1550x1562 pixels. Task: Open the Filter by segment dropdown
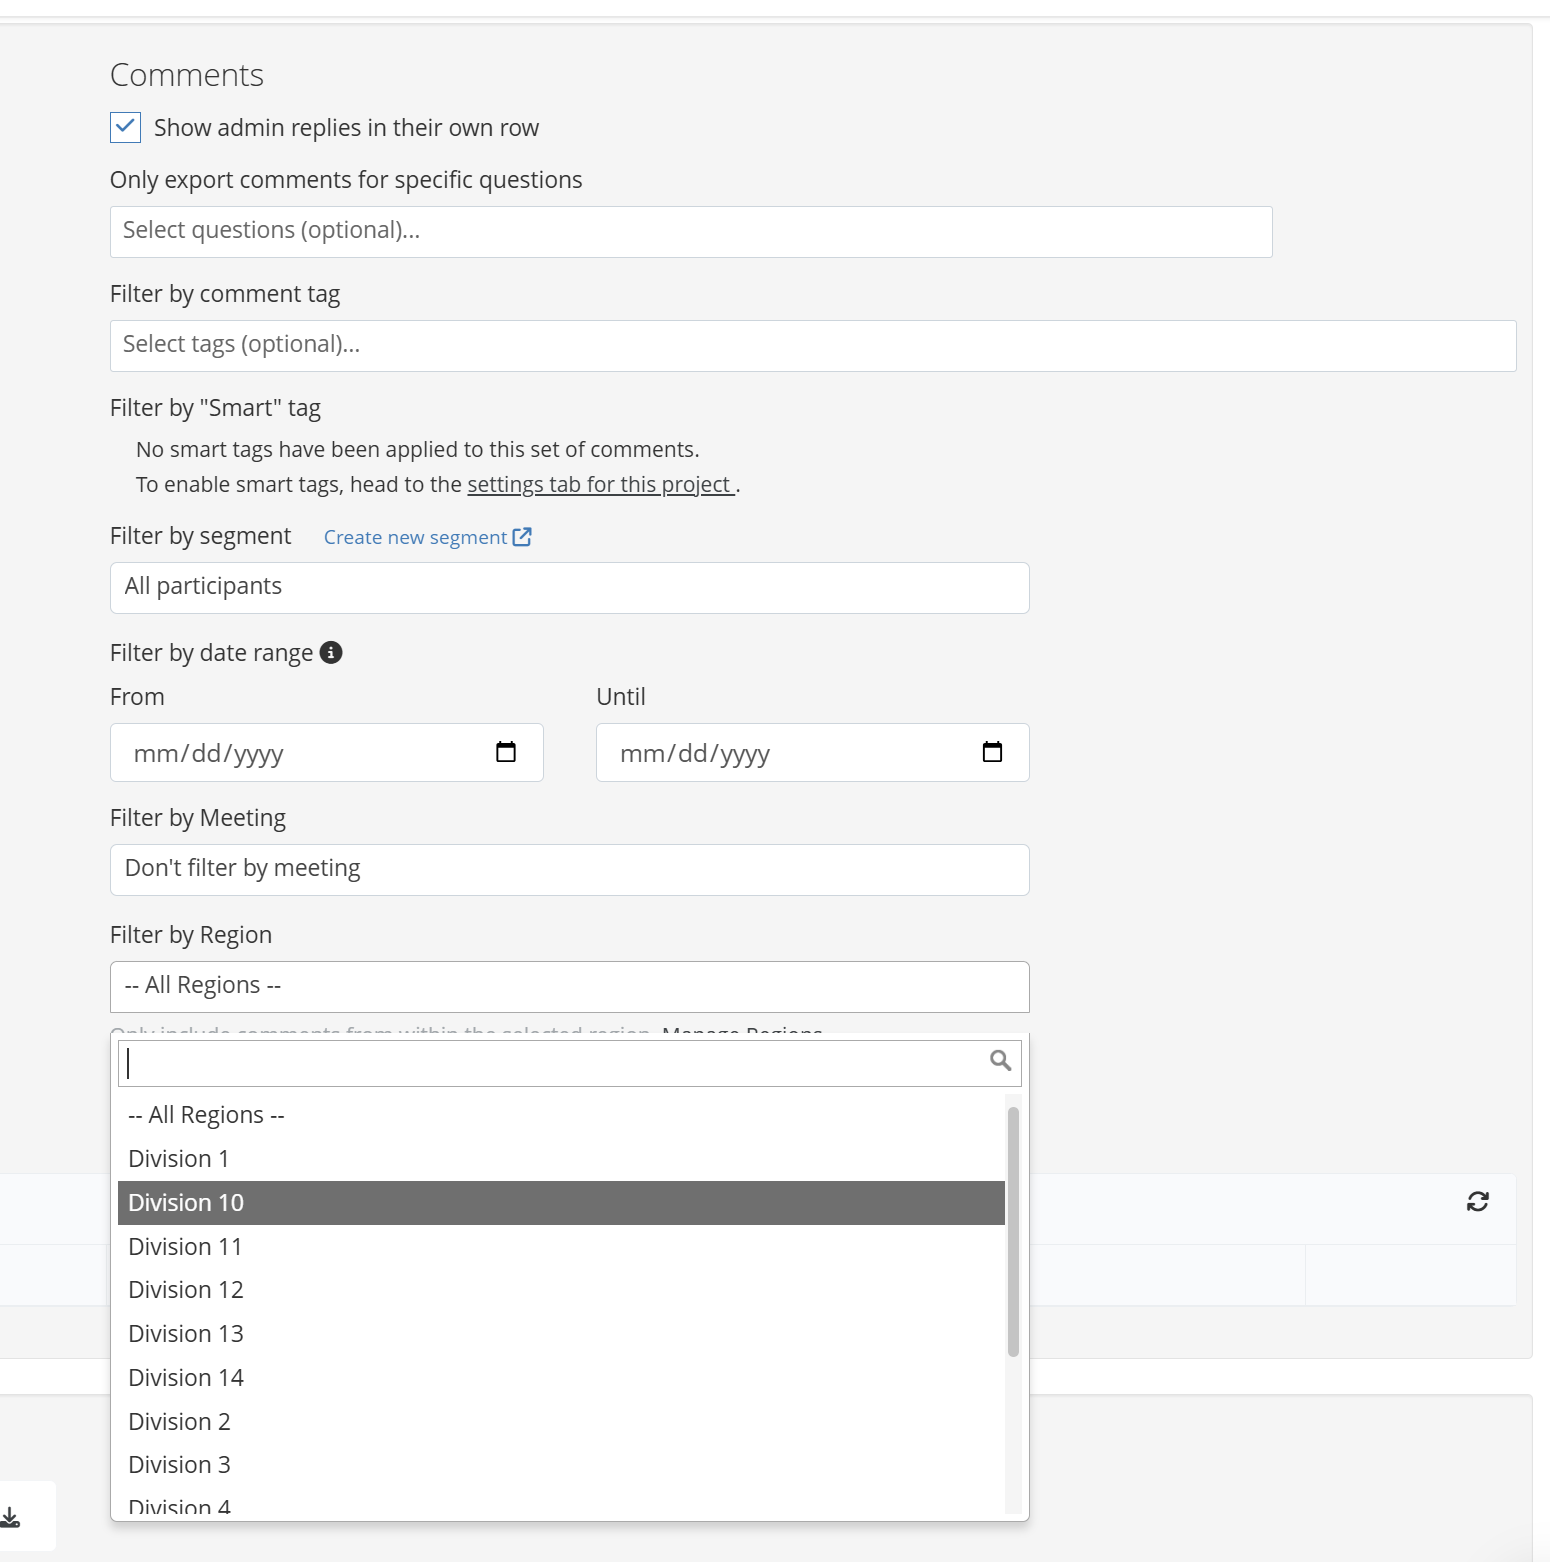pos(569,587)
